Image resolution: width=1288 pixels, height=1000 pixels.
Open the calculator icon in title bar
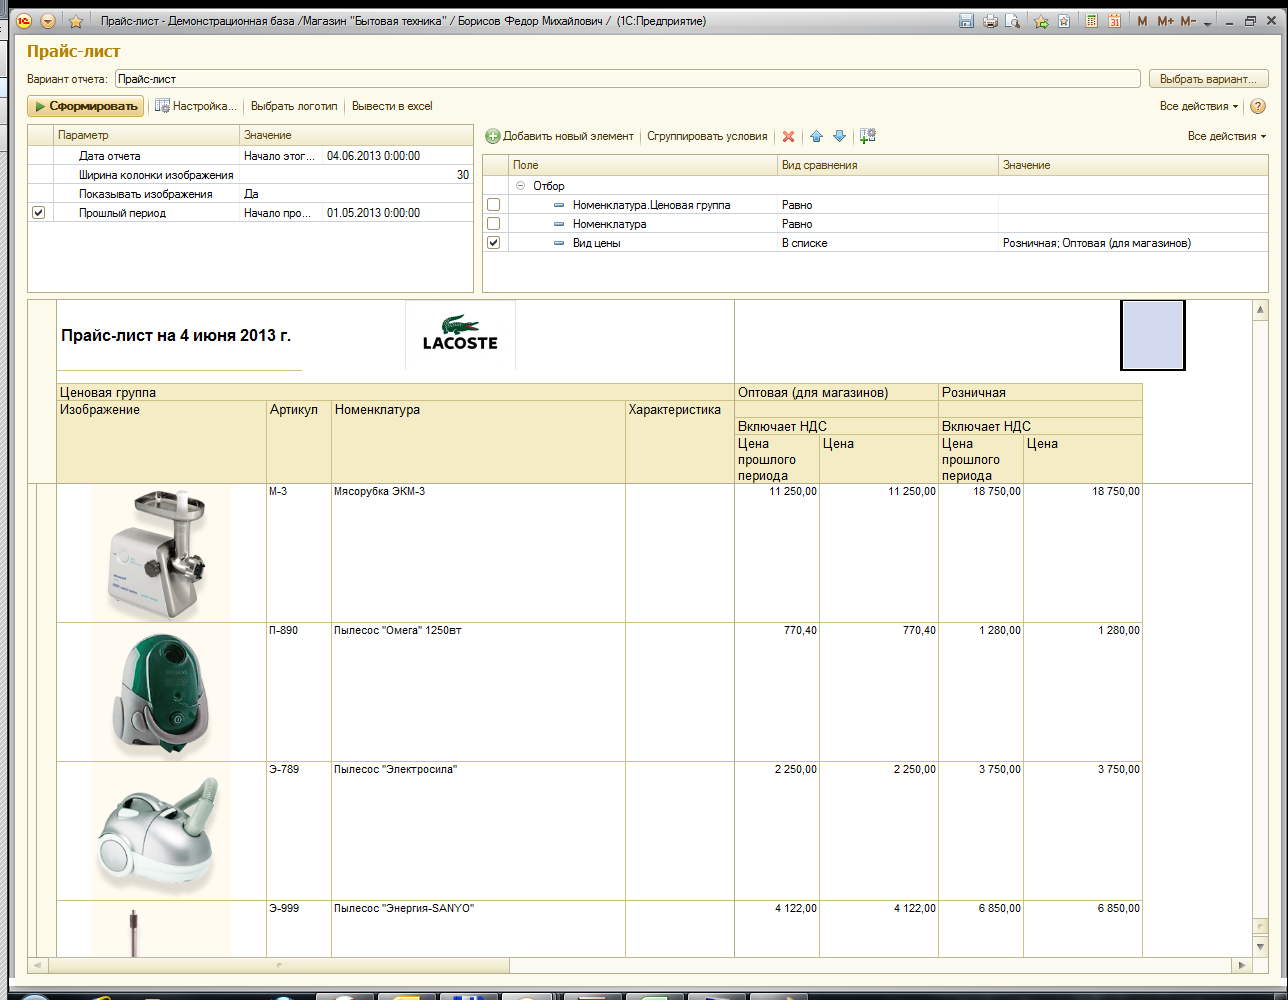pyautogui.click(x=1091, y=21)
